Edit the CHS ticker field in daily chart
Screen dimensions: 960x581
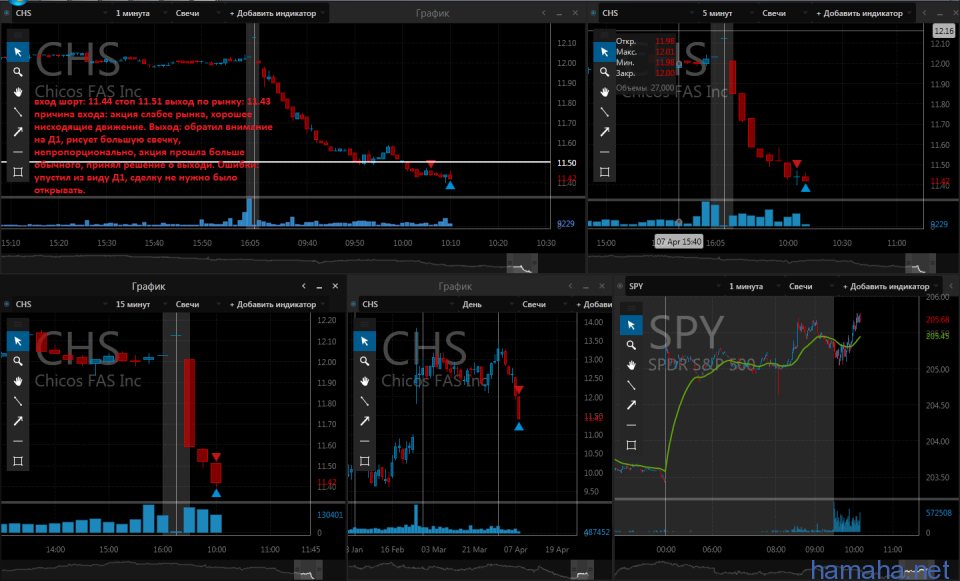coord(407,304)
